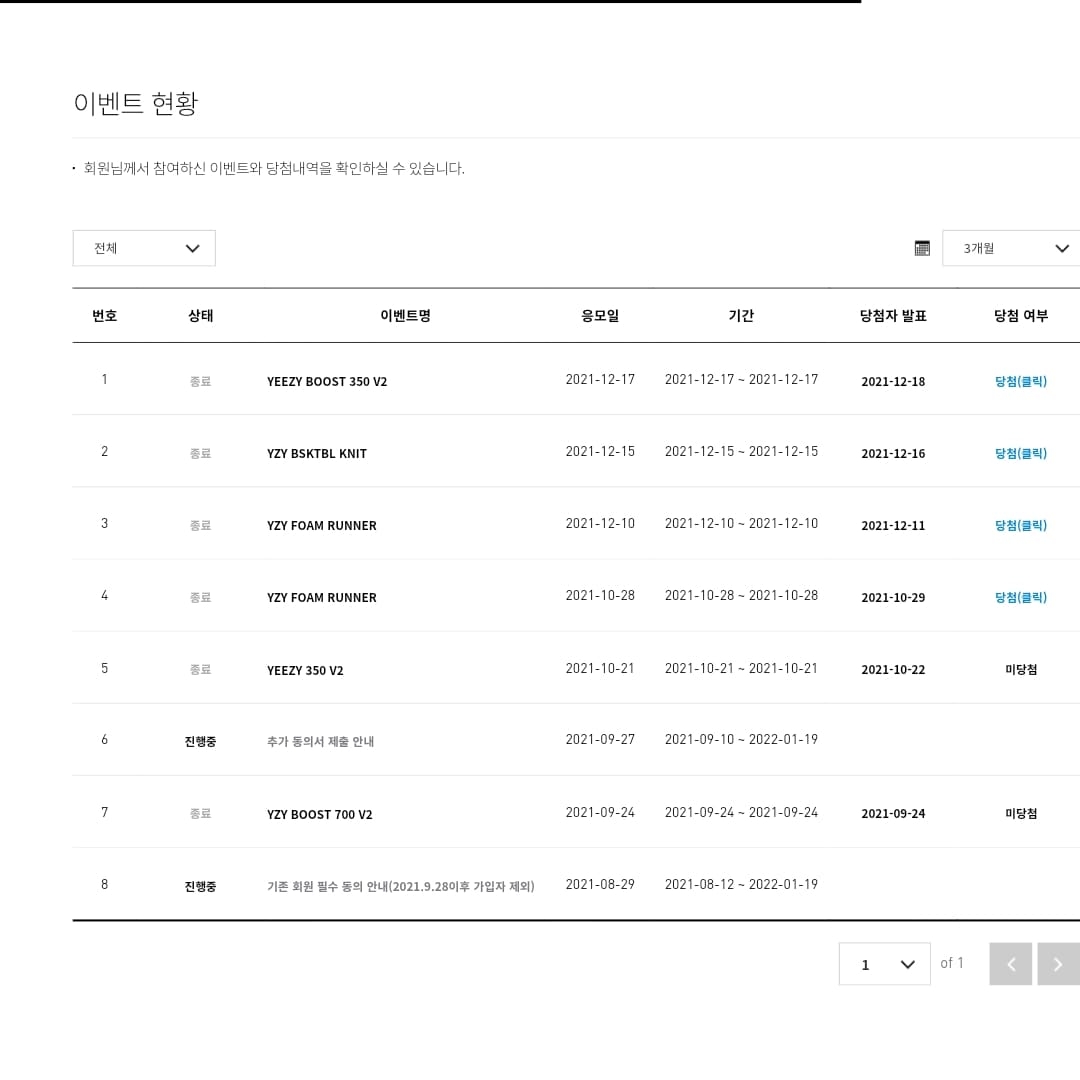
Task: Click the 진행중 status in row 8
Action: 200,886
